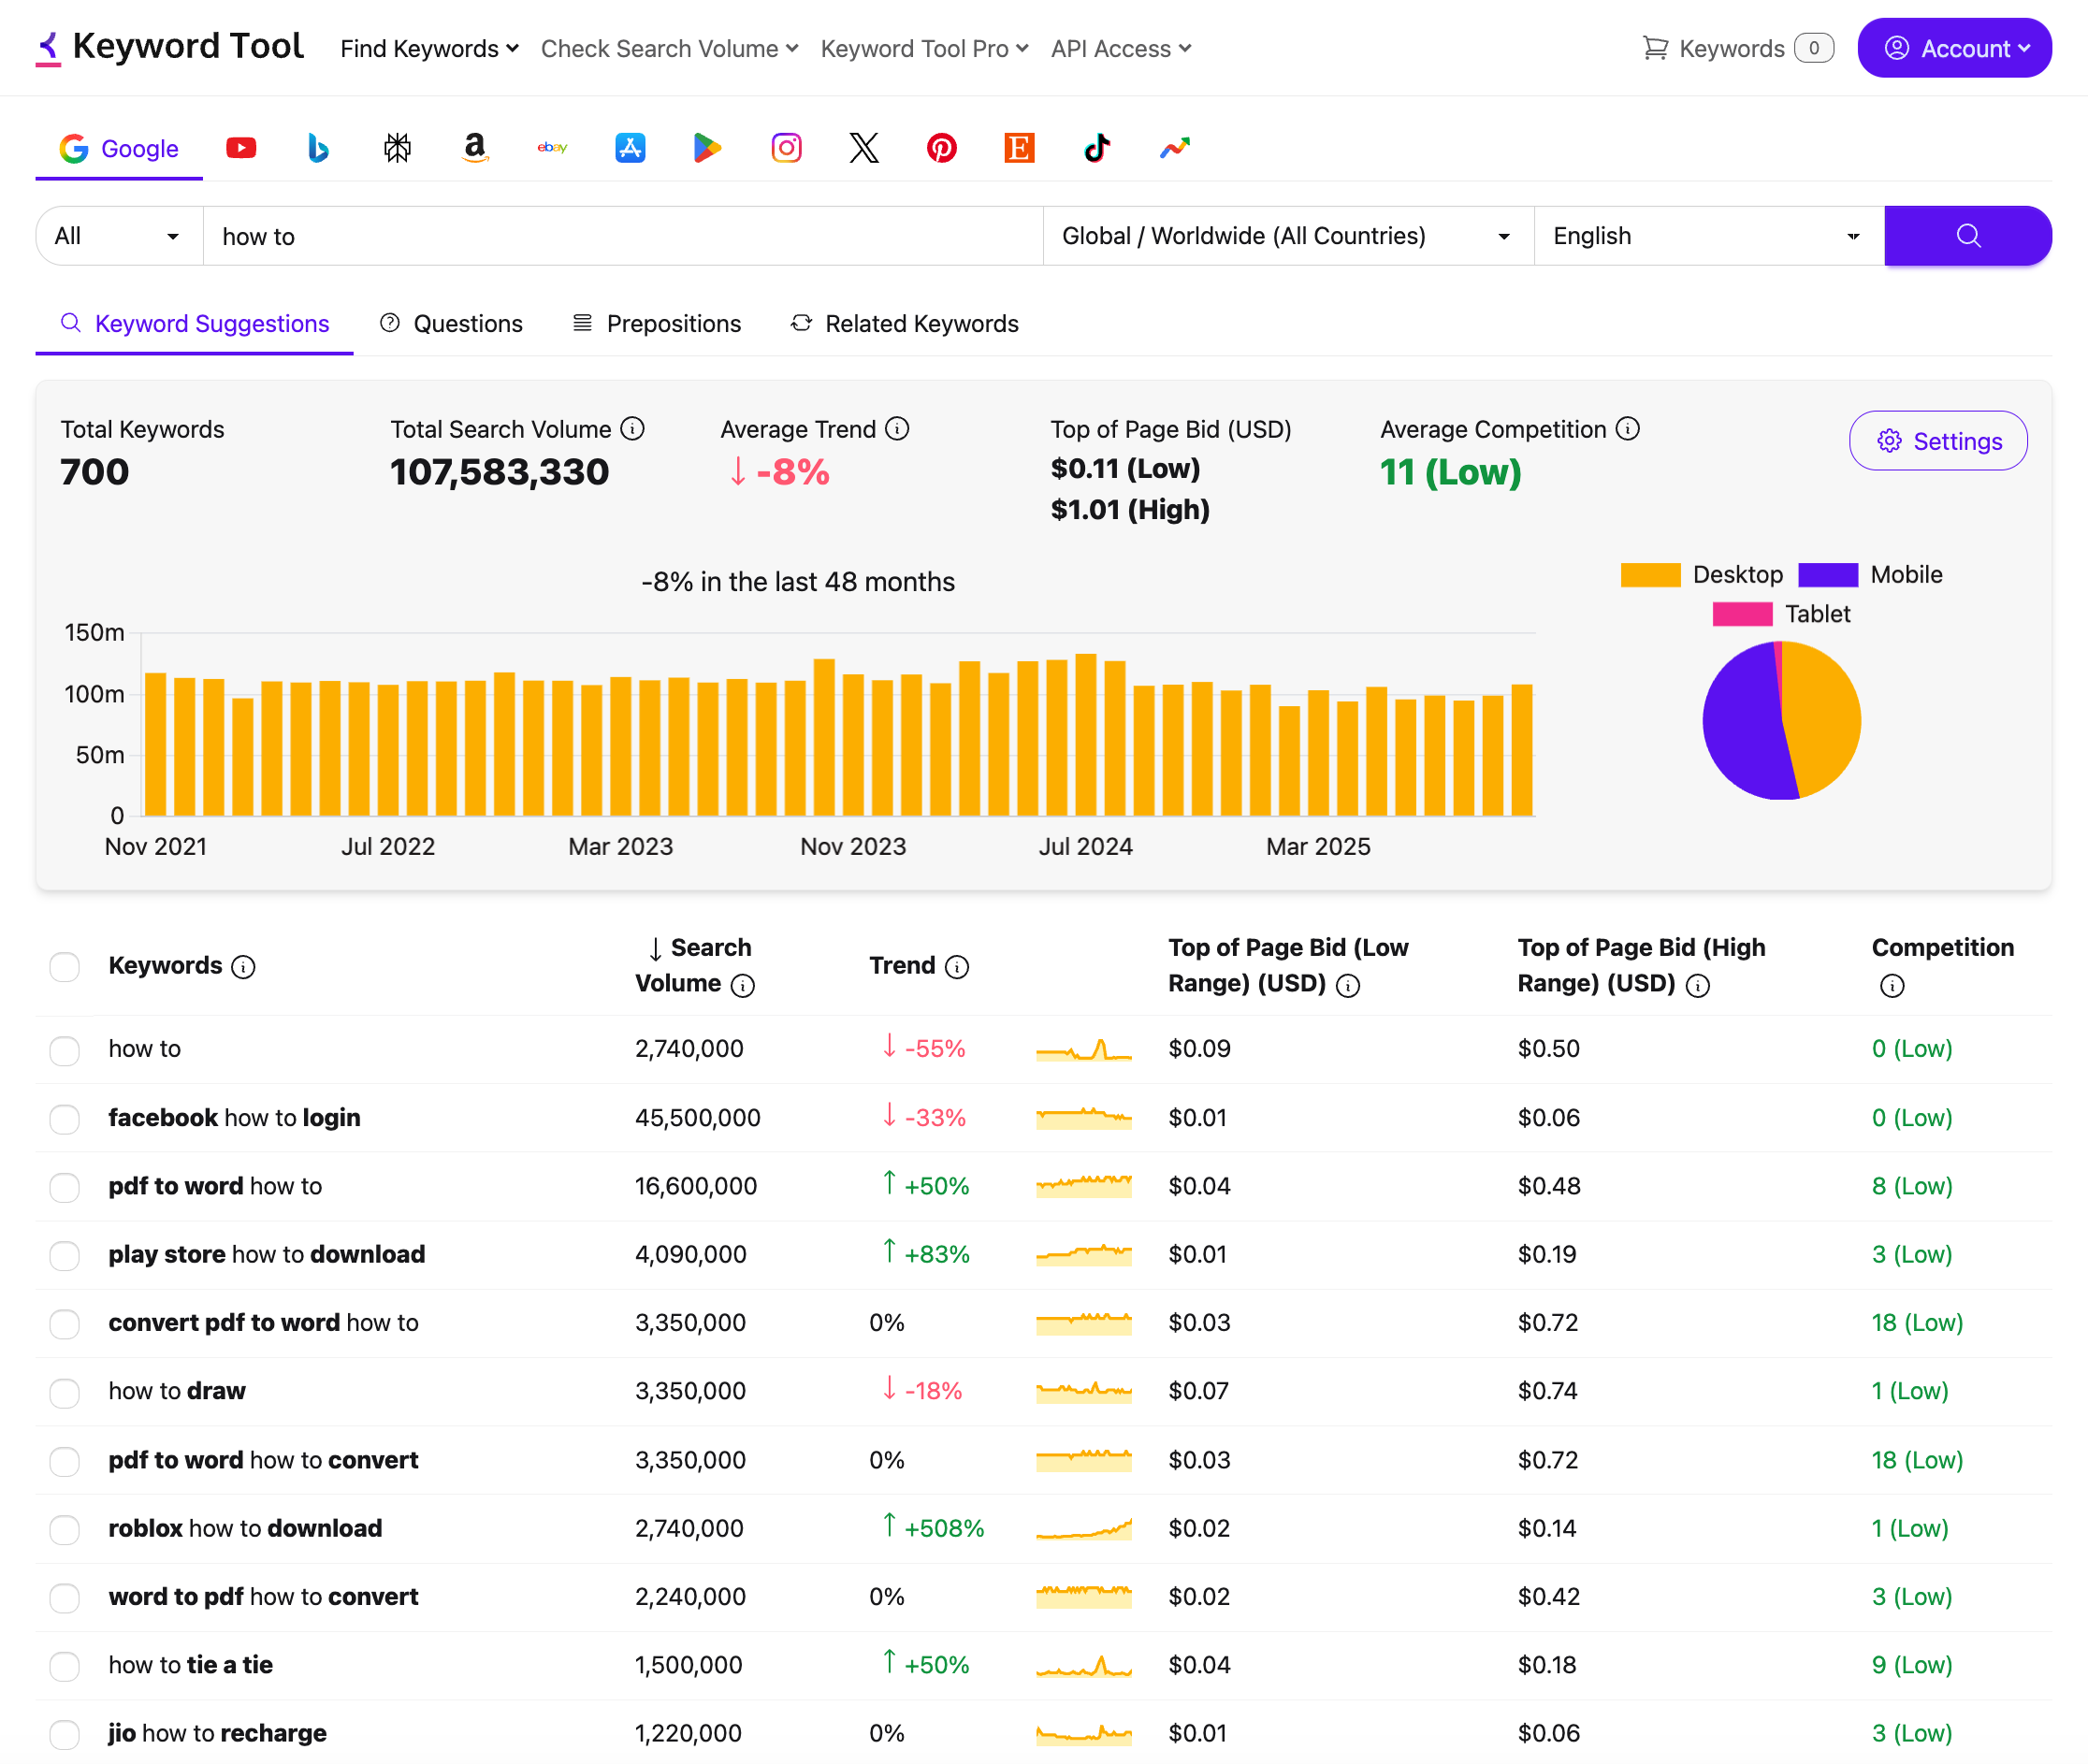Open the TikTok keyword tool
The height and width of the screenshot is (1764, 2088).
point(1097,148)
